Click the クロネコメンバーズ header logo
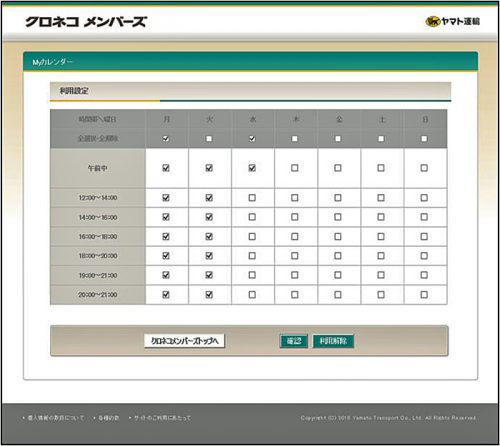 86,22
